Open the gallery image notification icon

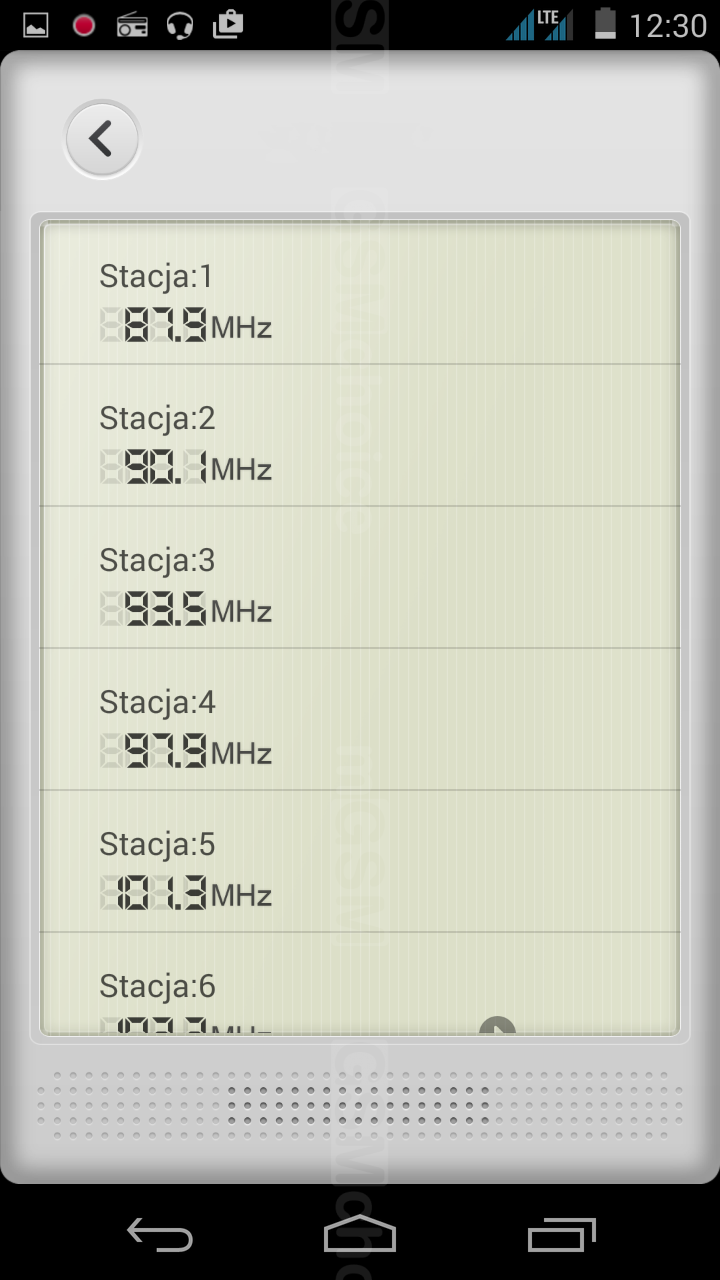point(36,25)
